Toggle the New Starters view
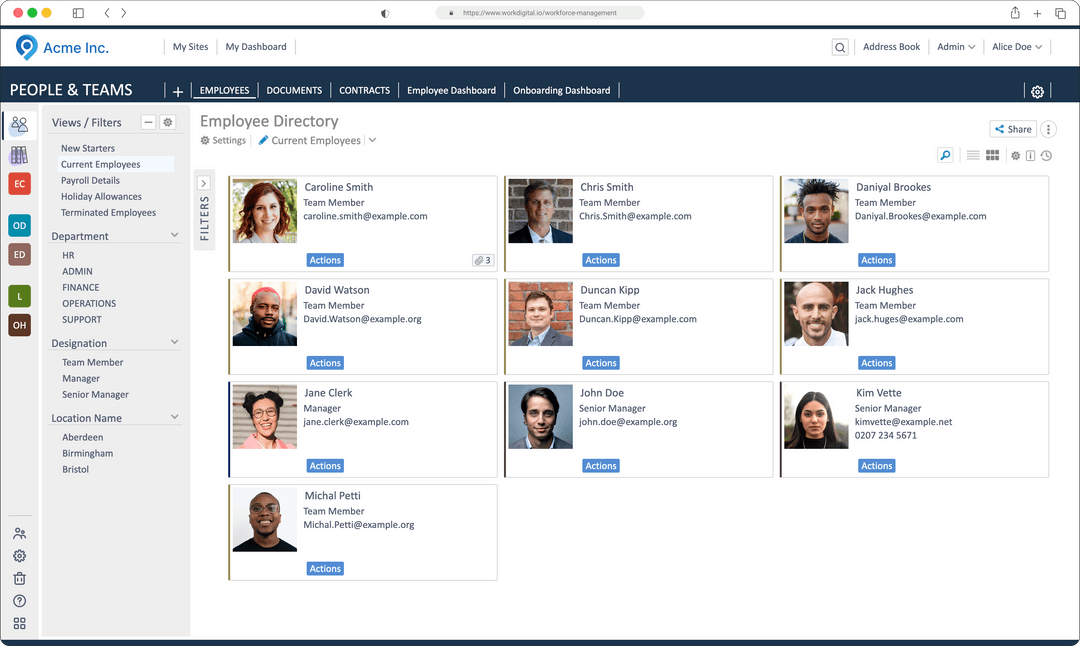The image size is (1080, 646). [x=89, y=147]
